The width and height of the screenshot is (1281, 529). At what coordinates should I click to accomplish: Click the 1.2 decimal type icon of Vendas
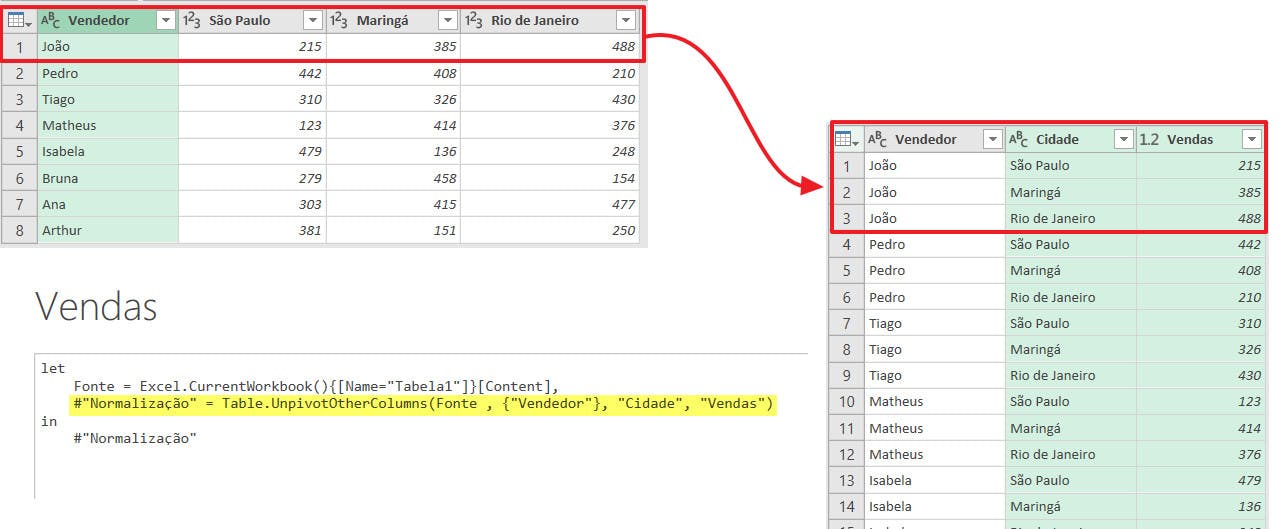pyautogui.click(x=1149, y=139)
